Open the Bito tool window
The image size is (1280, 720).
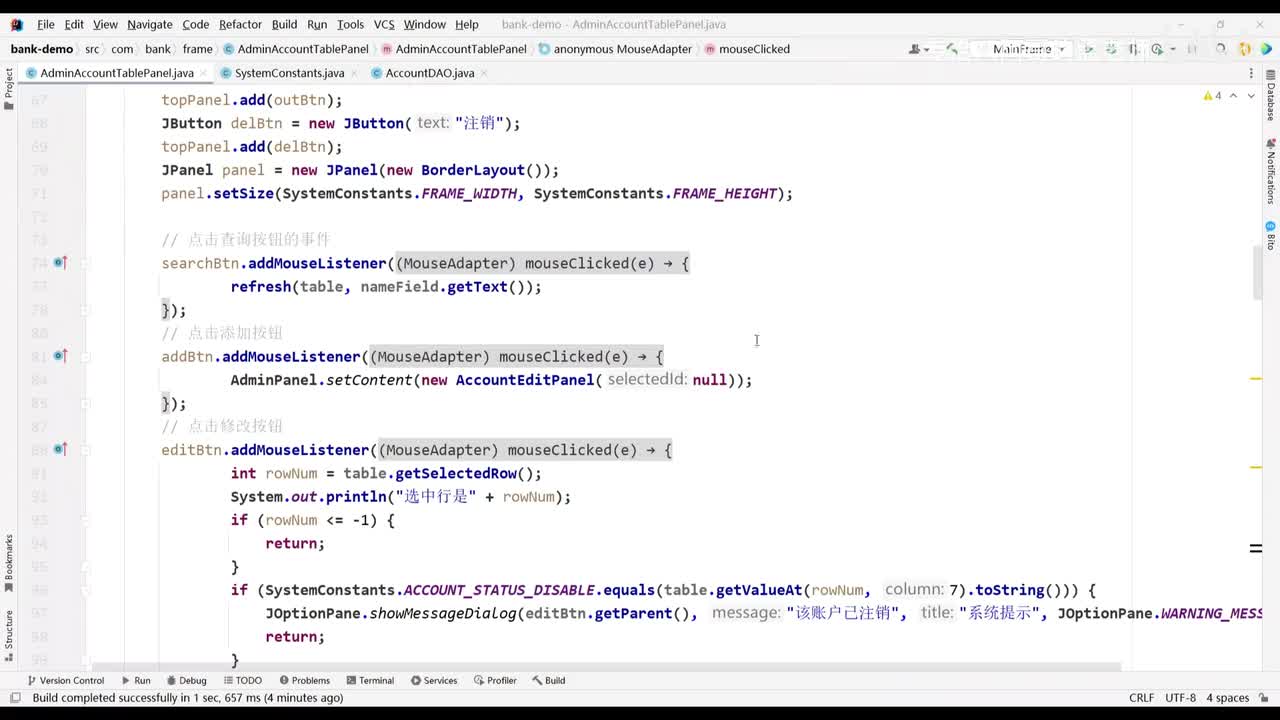(x=1271, y=236)
